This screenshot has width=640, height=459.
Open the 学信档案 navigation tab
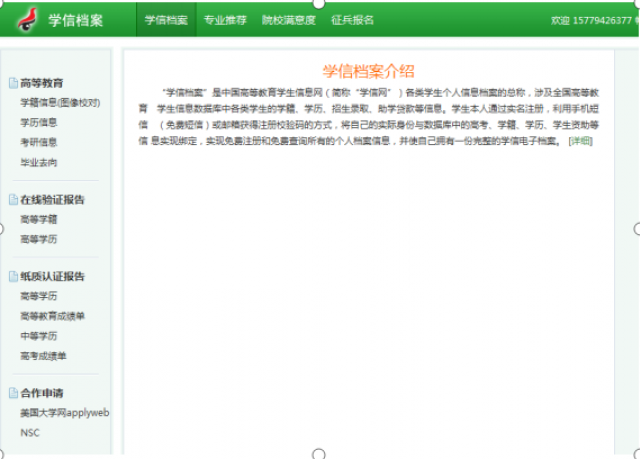click(166, 20)
